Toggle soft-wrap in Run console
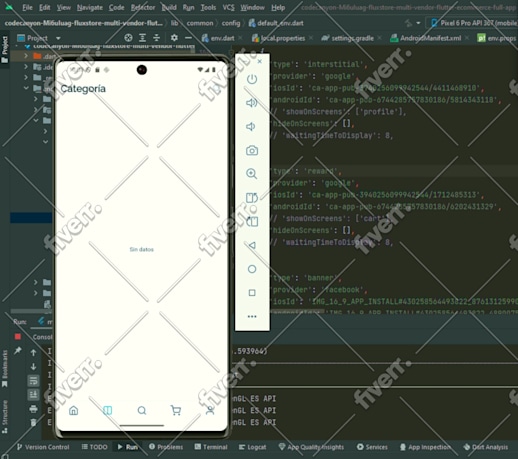The width and height of the screenshot is (518, 459). coord(33,381)
